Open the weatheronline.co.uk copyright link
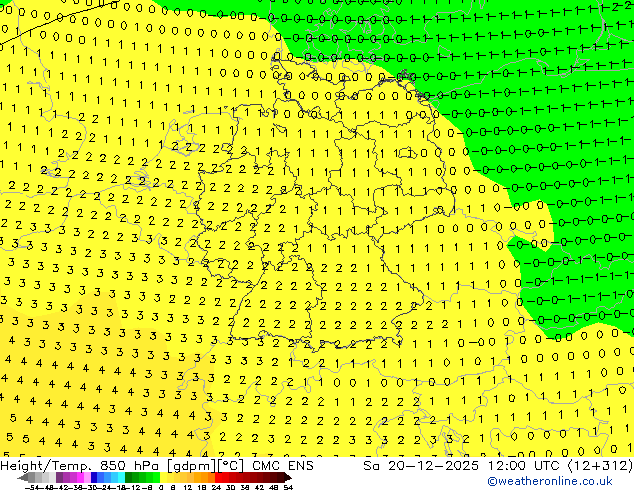Screen dimensions: 634x490 click(x=549, y=481)
